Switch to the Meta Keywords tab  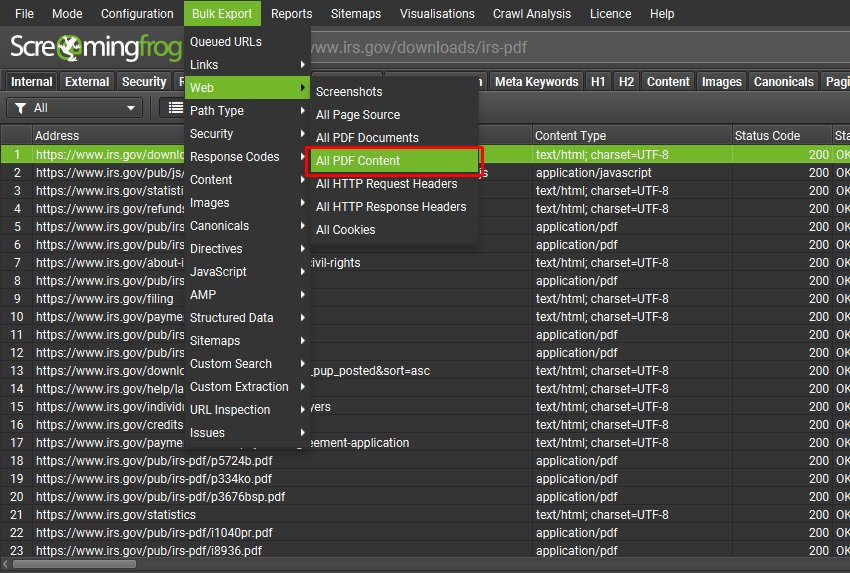tap(537, 82)
